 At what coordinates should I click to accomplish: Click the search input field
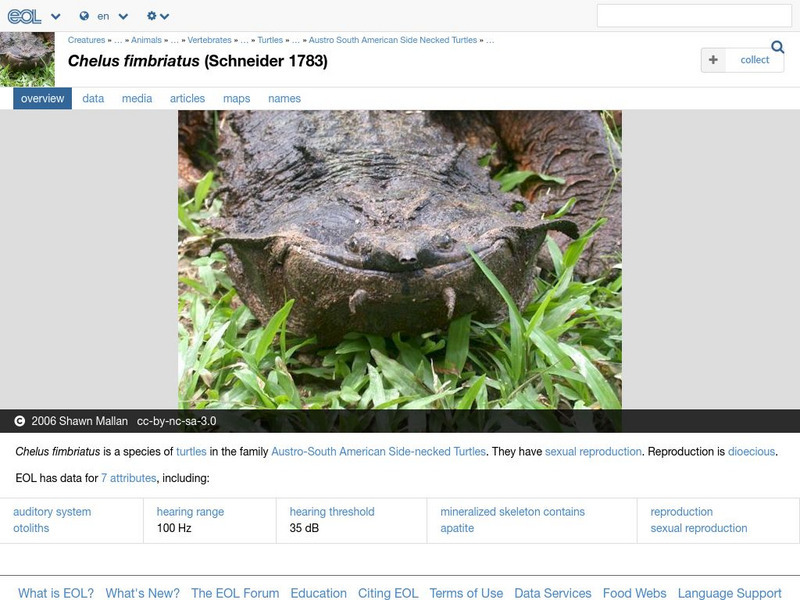point(695,16)
